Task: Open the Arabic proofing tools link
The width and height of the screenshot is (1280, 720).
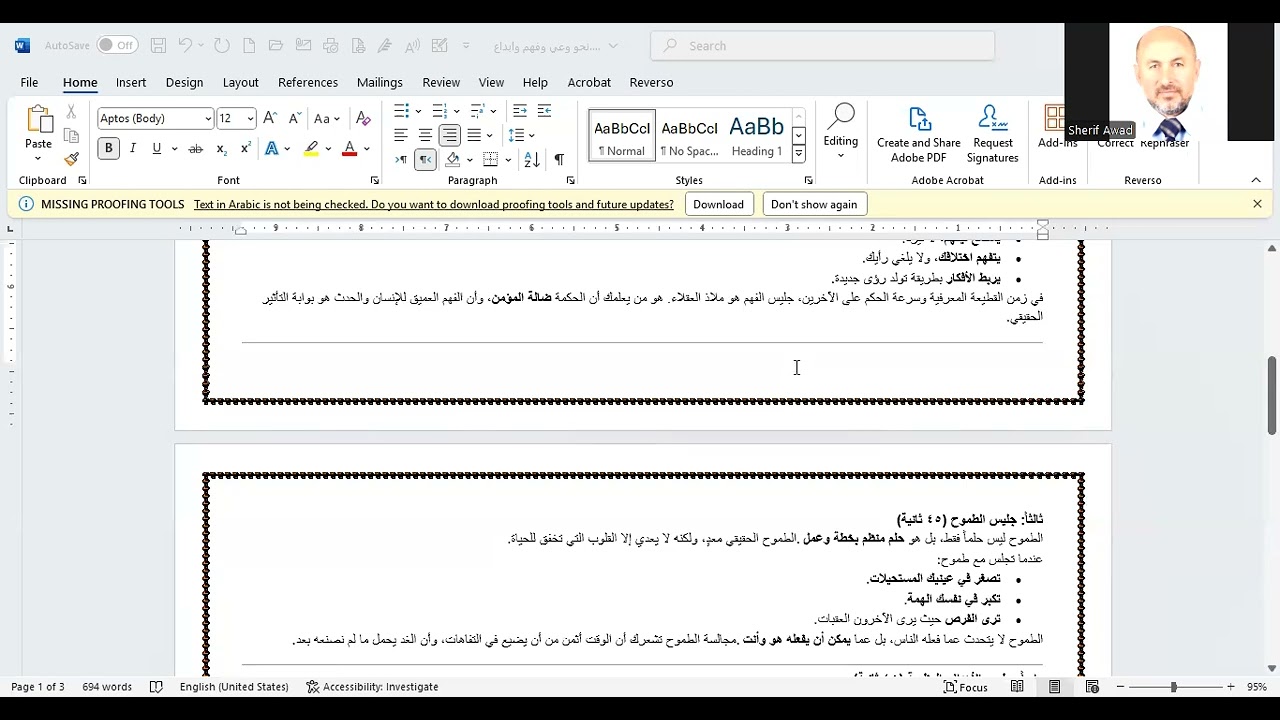Action: [434, 204]
